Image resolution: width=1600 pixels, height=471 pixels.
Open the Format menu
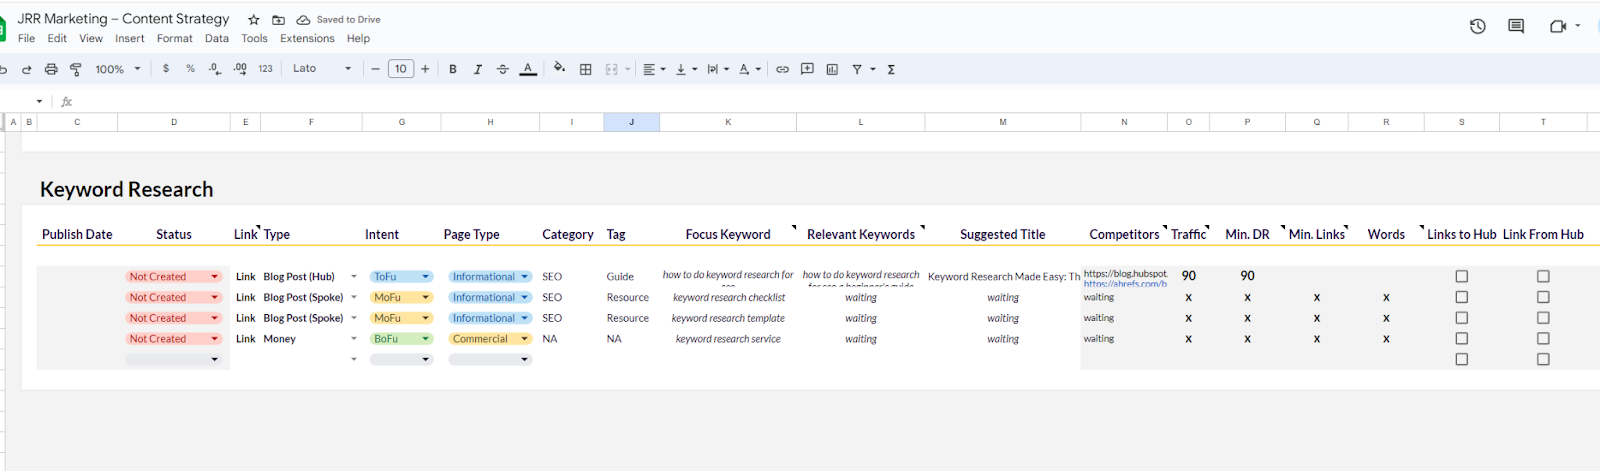tap(174, 38)
